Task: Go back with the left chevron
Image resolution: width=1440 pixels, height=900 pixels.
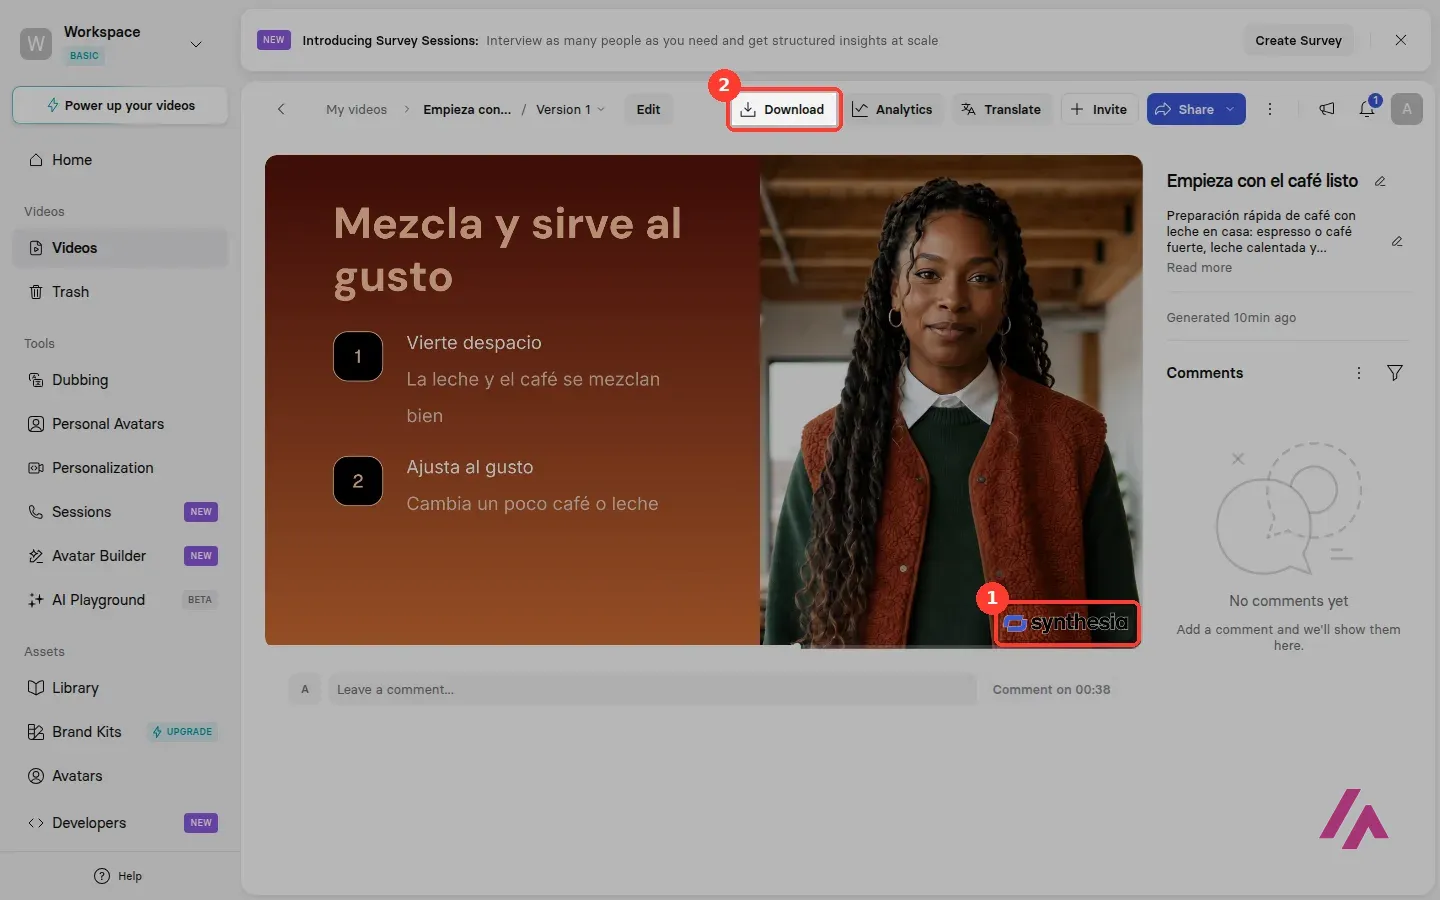Action: [x=281, y=109]
